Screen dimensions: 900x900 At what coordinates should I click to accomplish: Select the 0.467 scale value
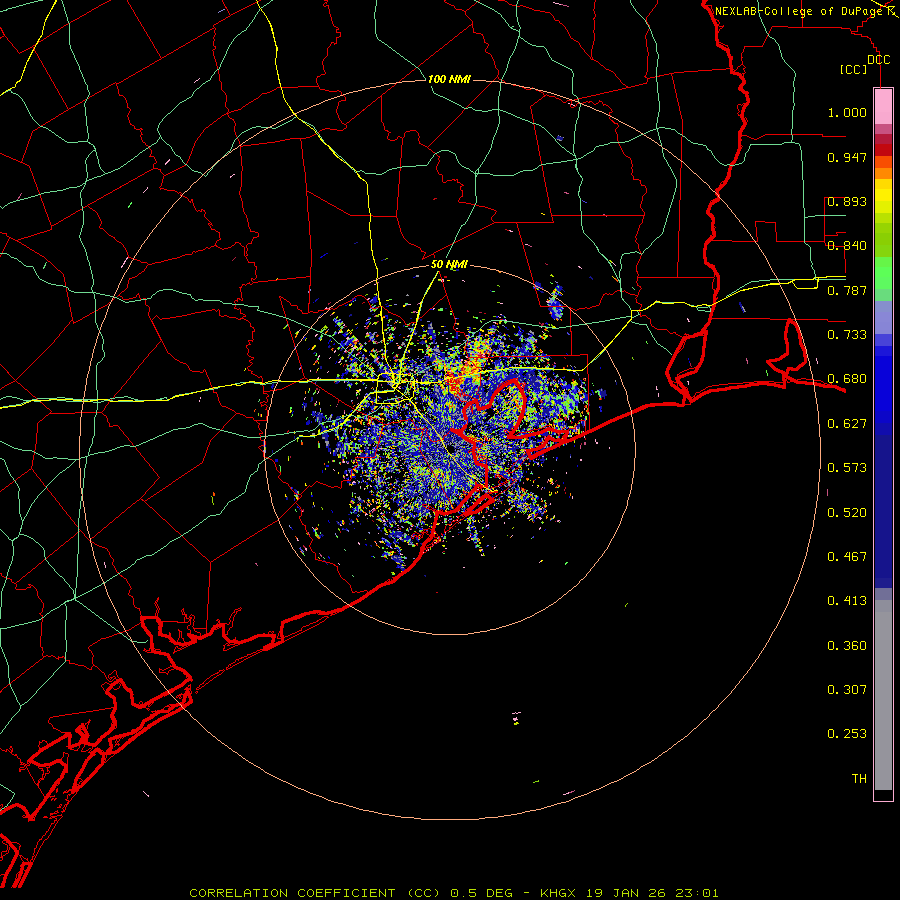(847, 557)
